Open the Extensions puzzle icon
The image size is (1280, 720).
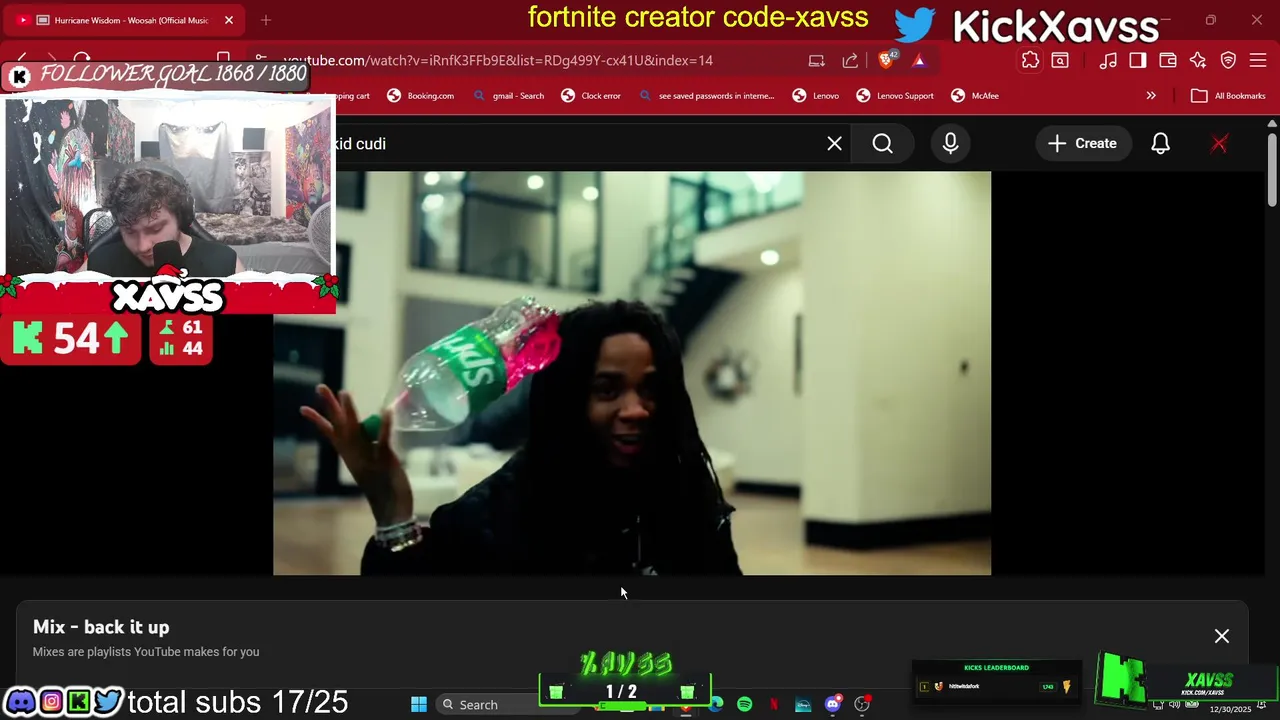click(1030, 60)
